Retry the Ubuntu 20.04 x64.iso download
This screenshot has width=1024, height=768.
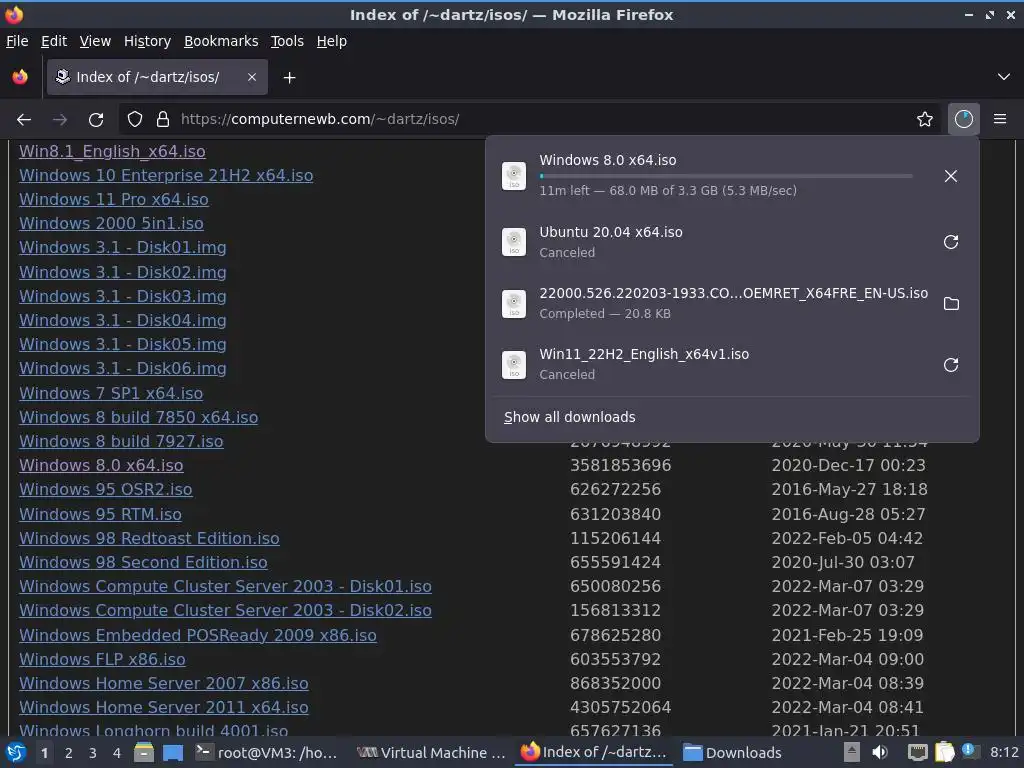coord(951,242)
